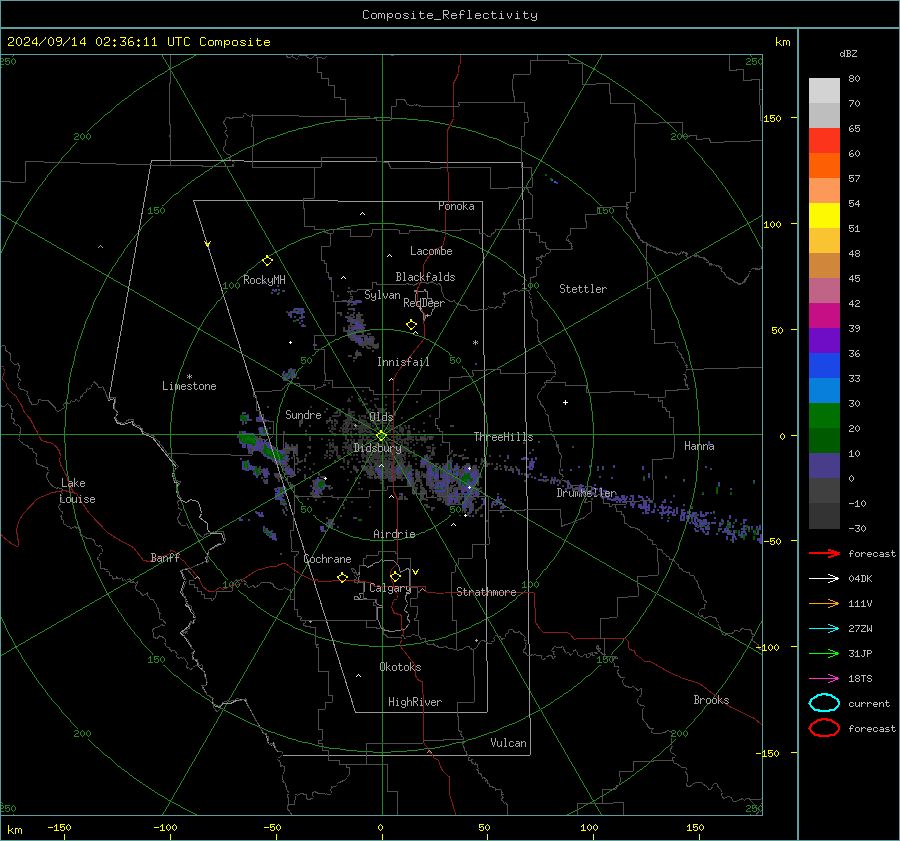This screenshot has width=900, height=841.
Task: Click the Drumheller town label
Action: (x=586, y=493)
